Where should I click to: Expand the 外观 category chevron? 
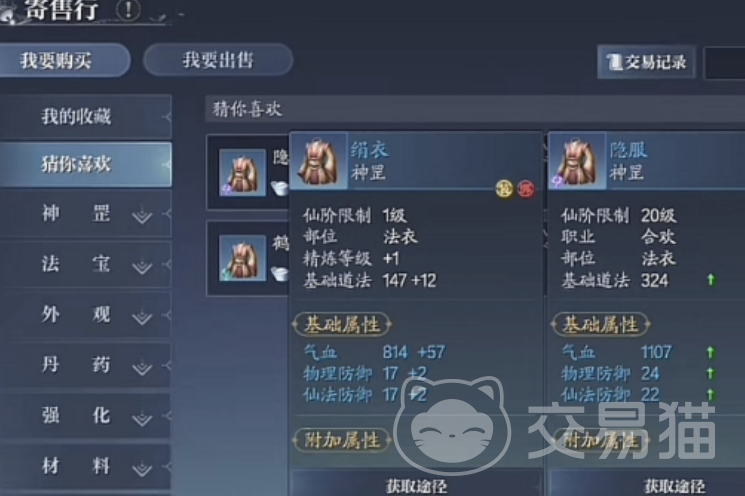click(142, 316)
